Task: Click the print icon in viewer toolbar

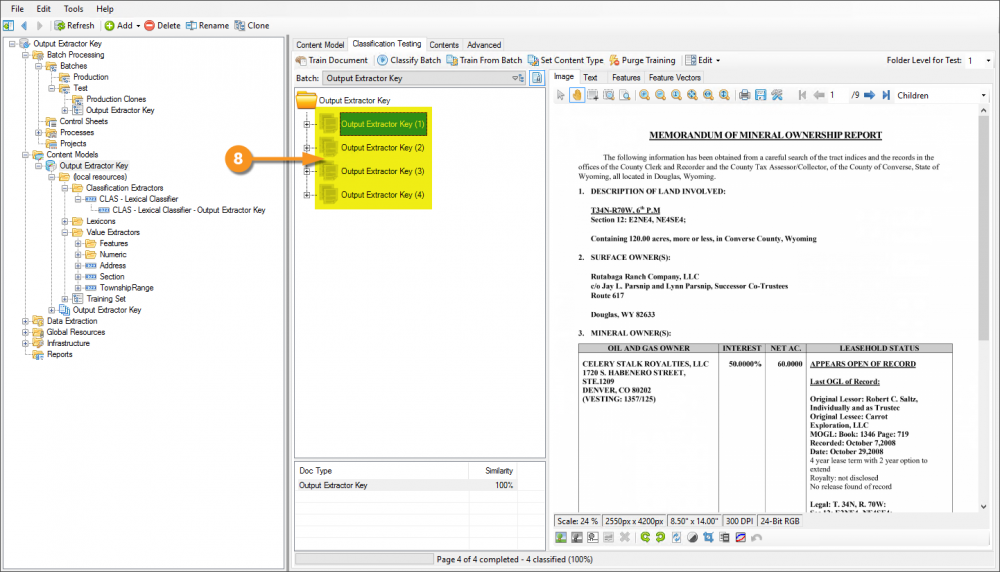Action: coord(744,95)
